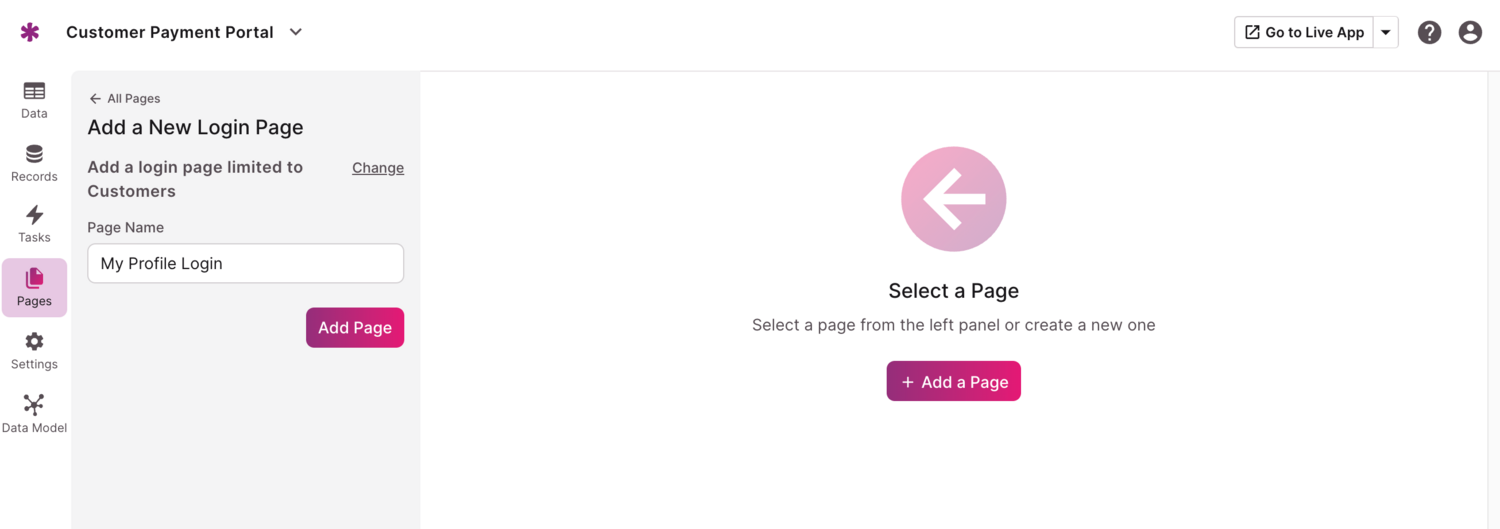Click the plus Add a Page button
Image resolution: width=1500 pixels, height=529 pixels.
[953, 381]
